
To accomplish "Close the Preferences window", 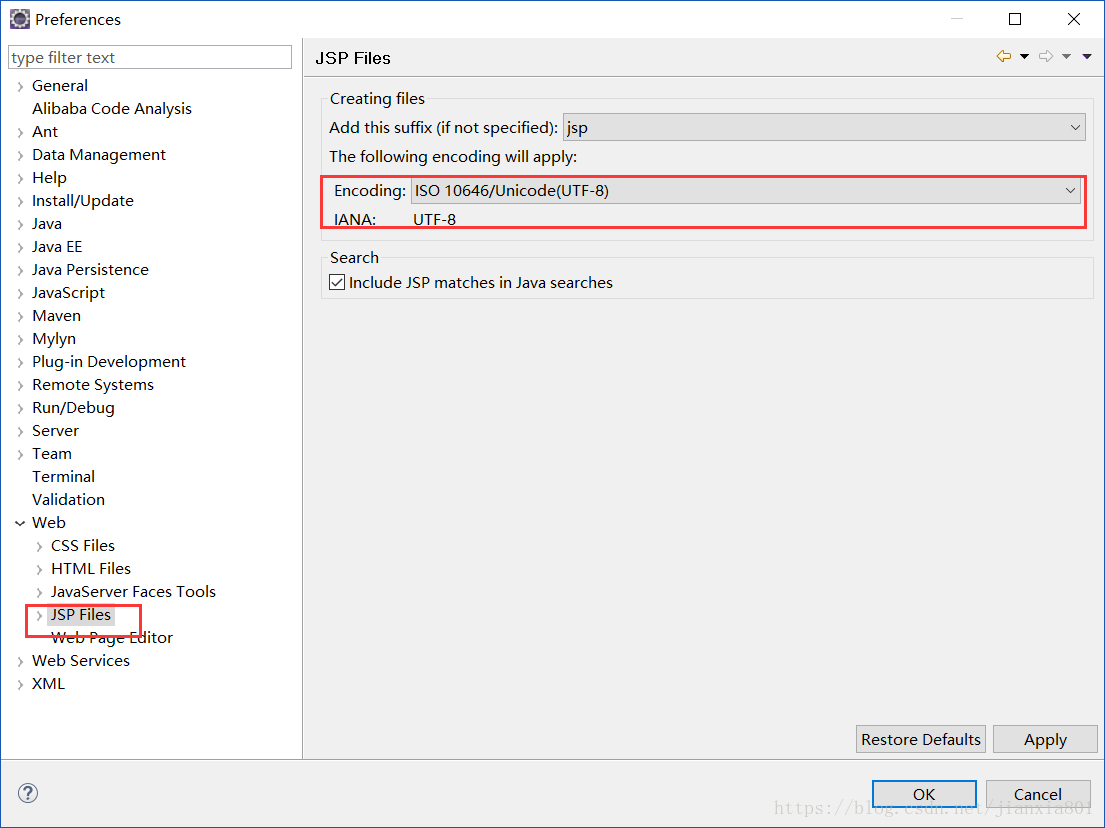I will (1074, 19).
